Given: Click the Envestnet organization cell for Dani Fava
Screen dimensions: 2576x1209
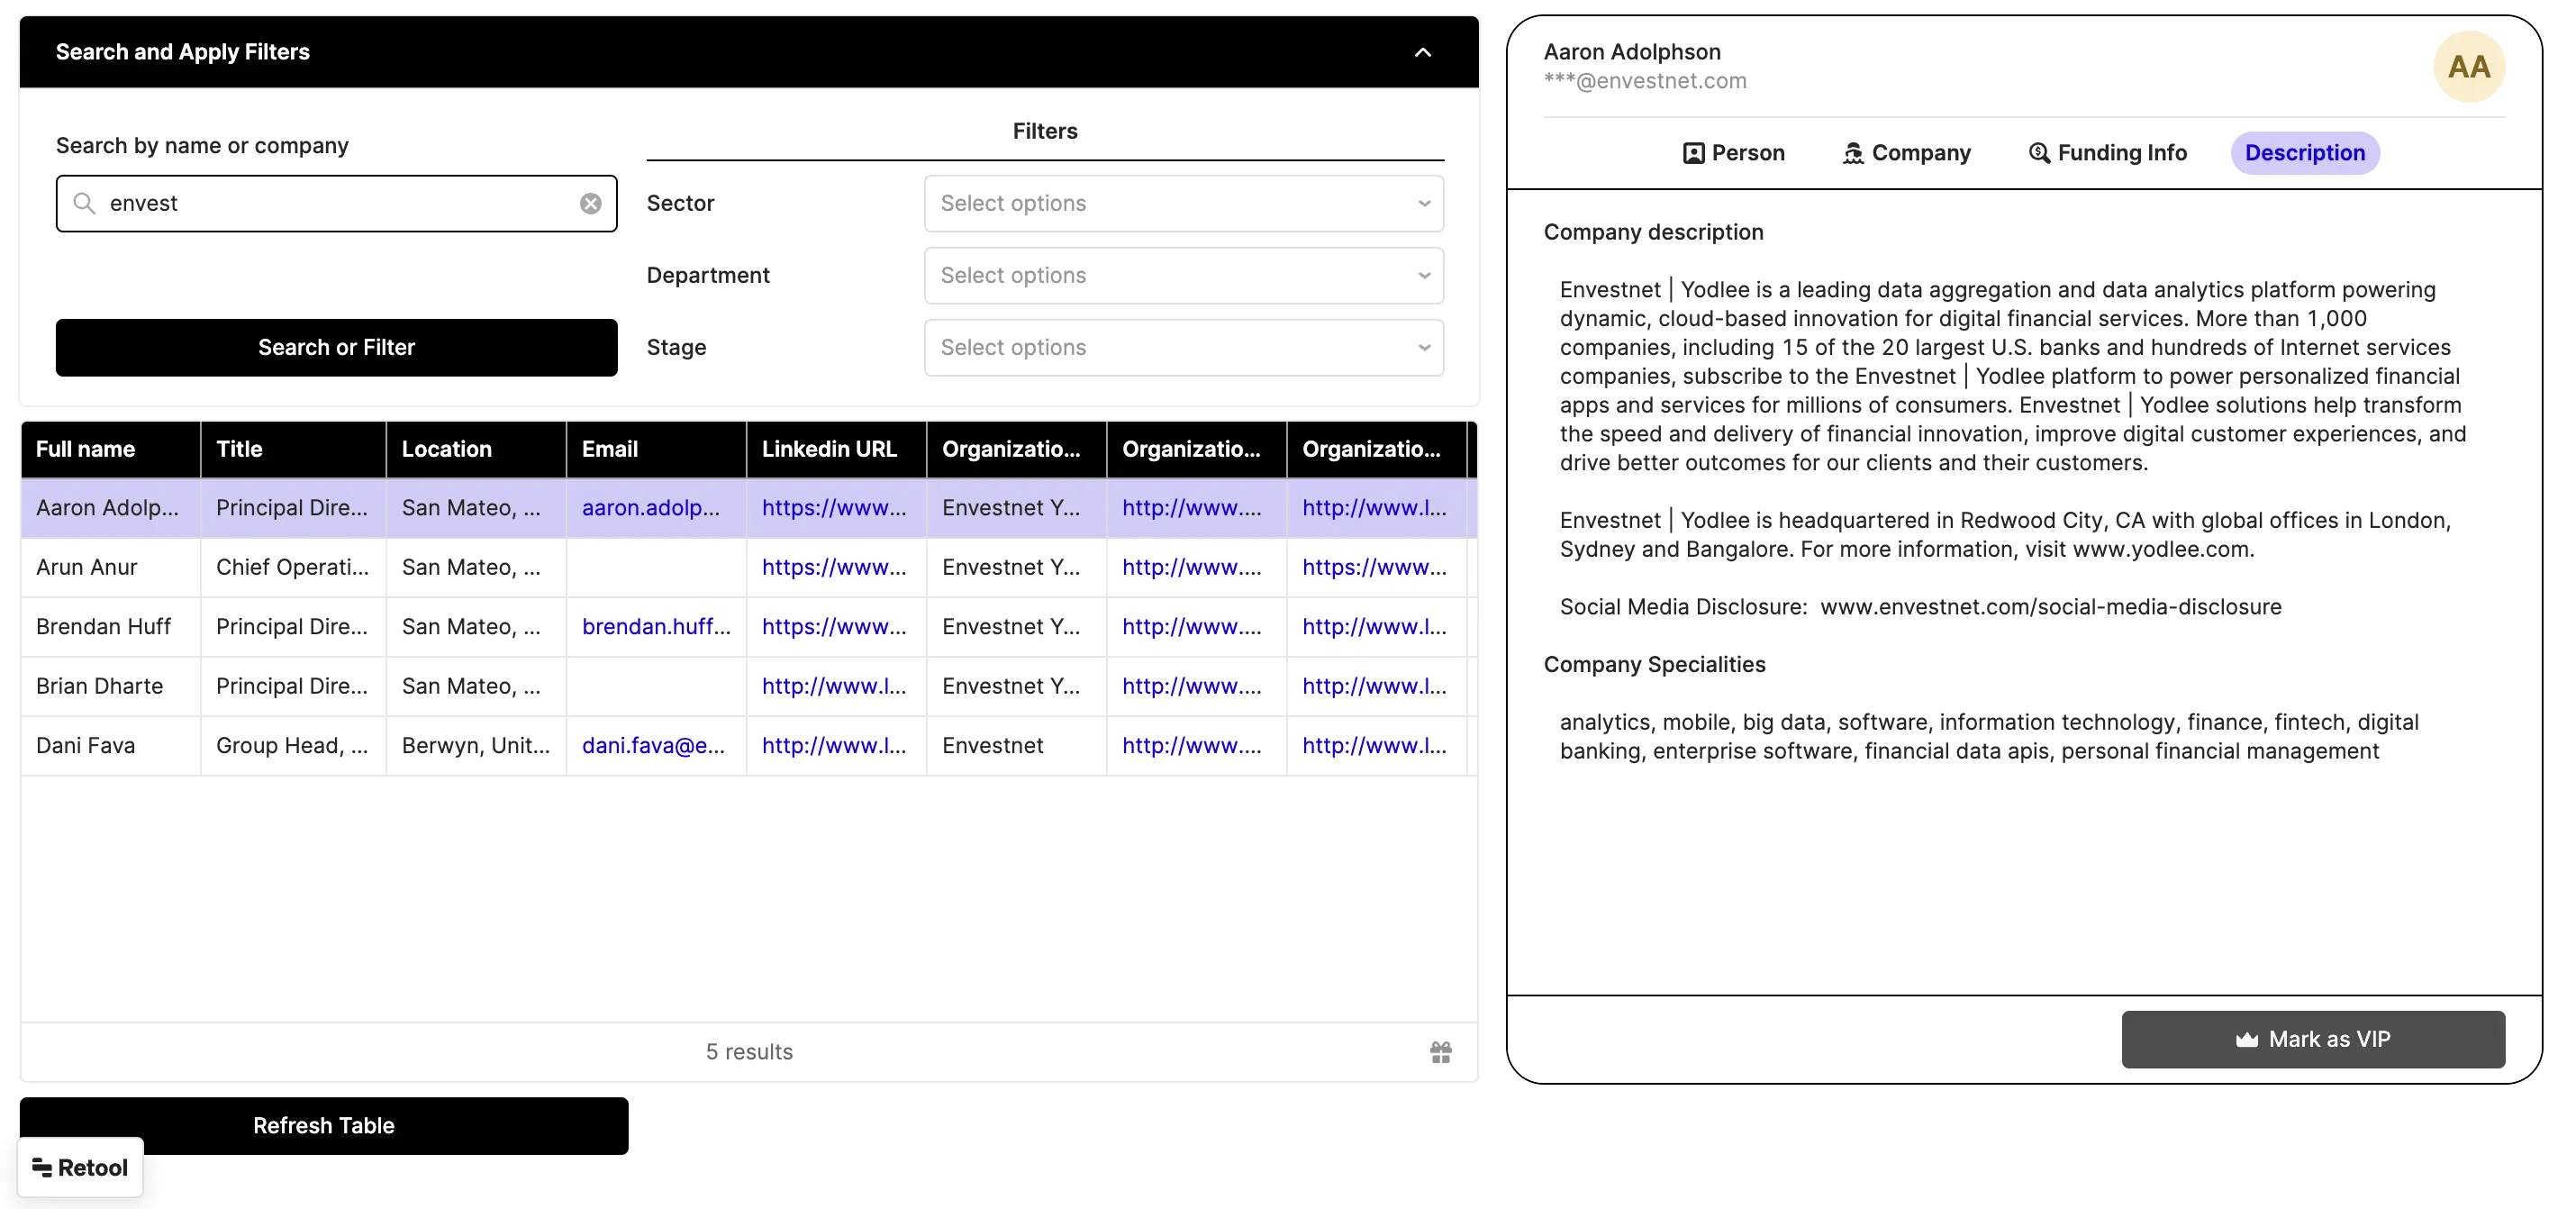Looking at the screenshot, I should click(x=1016, y=746).
